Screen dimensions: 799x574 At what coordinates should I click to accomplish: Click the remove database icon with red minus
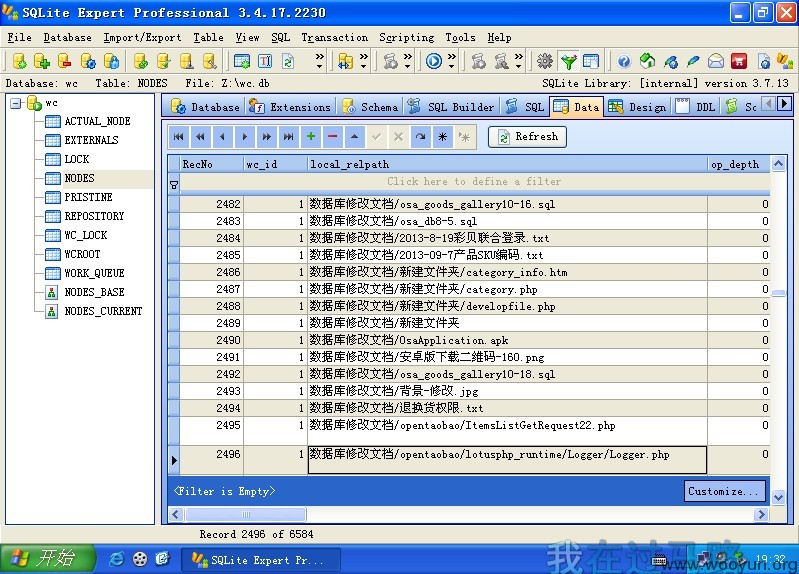[x=65, y=61]
